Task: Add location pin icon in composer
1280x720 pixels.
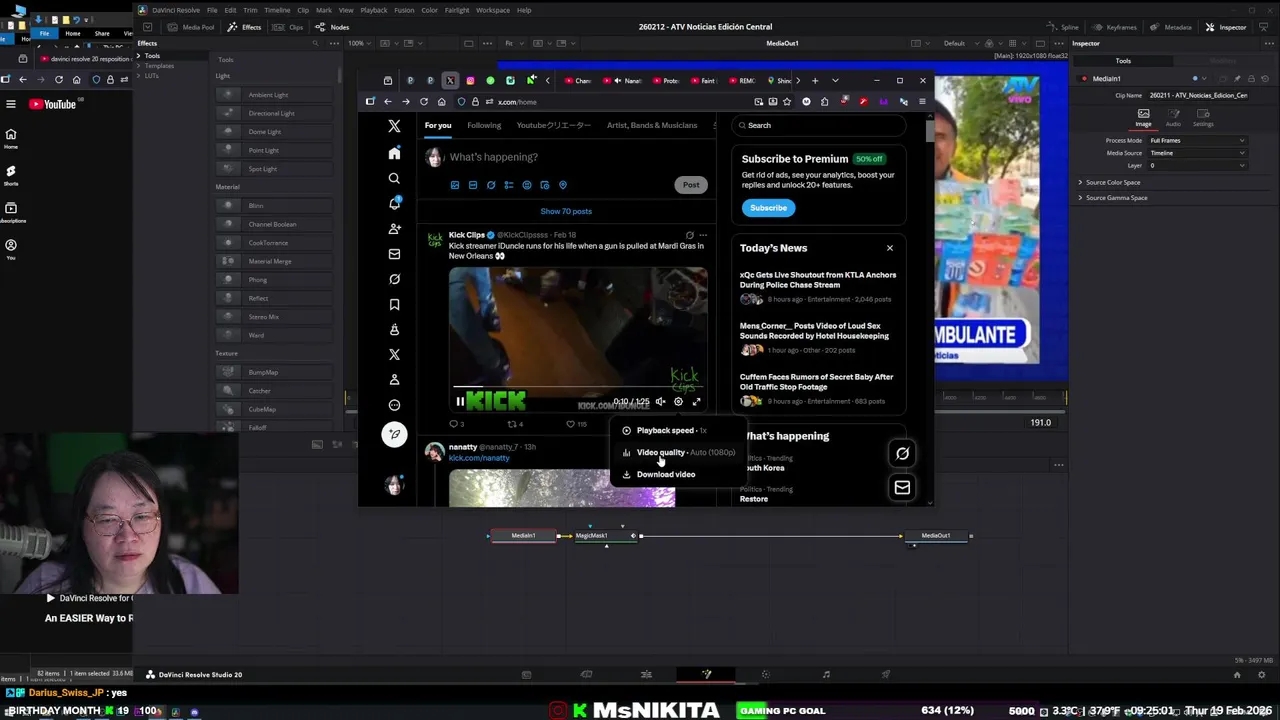Action: click(x=563, y=185)
